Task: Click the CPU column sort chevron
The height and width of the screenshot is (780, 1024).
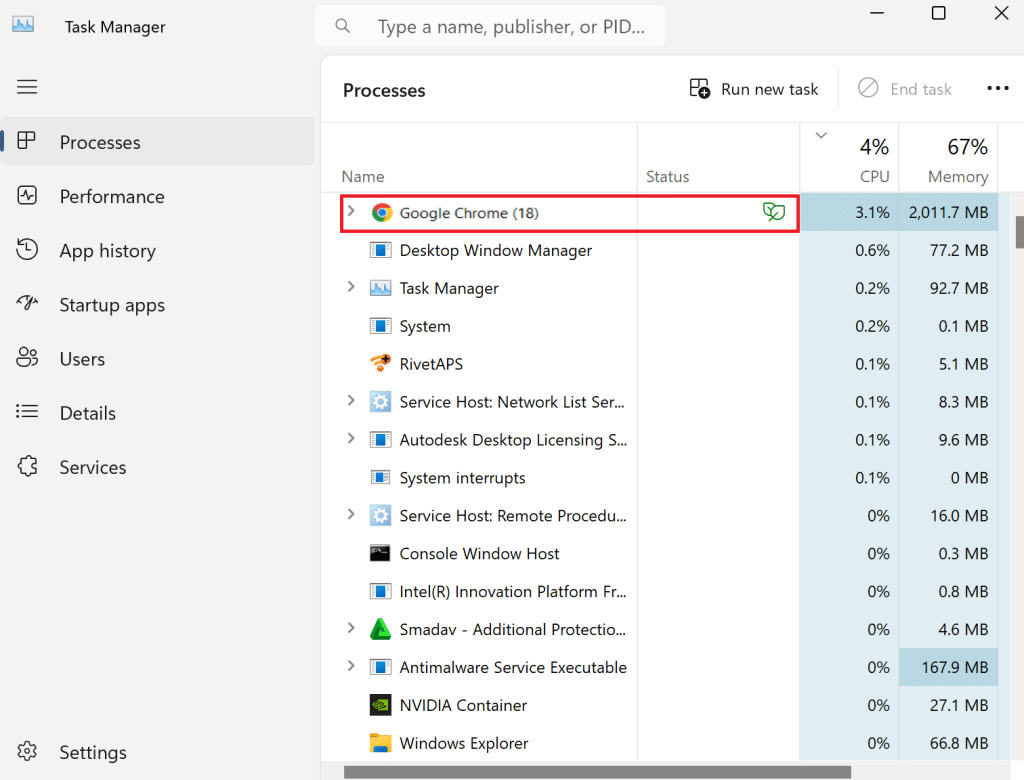Action: tap(821, 134)
